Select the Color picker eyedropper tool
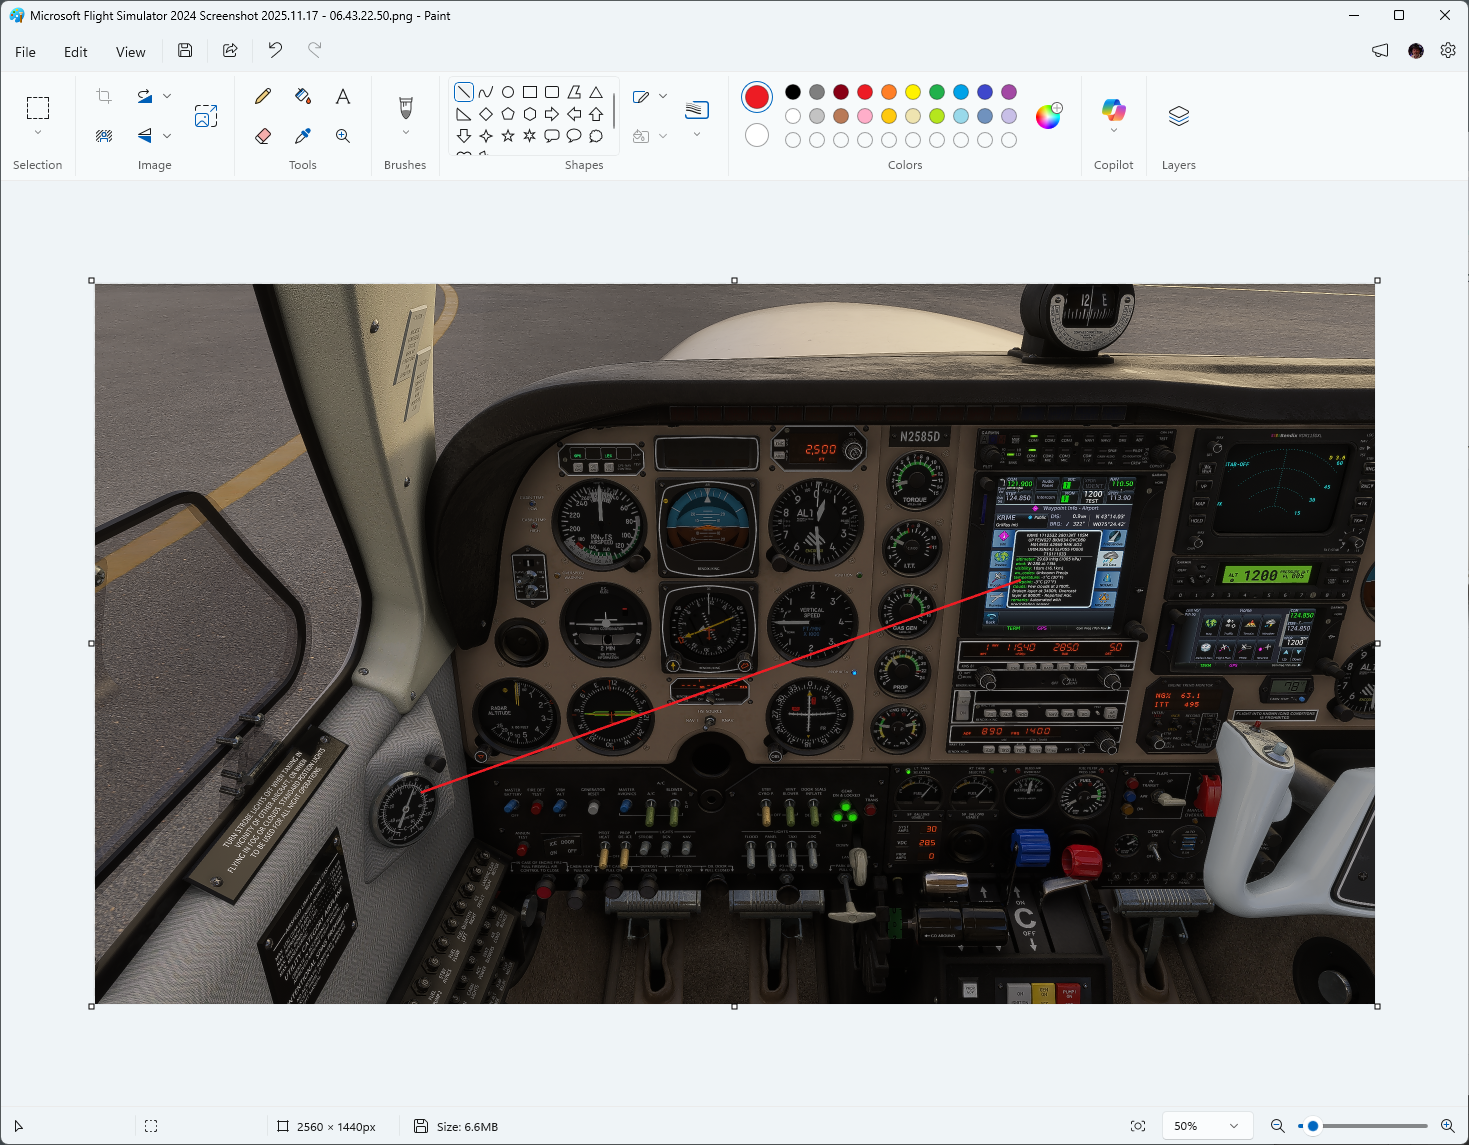The image size is (1469, 1145). [303, 135]
